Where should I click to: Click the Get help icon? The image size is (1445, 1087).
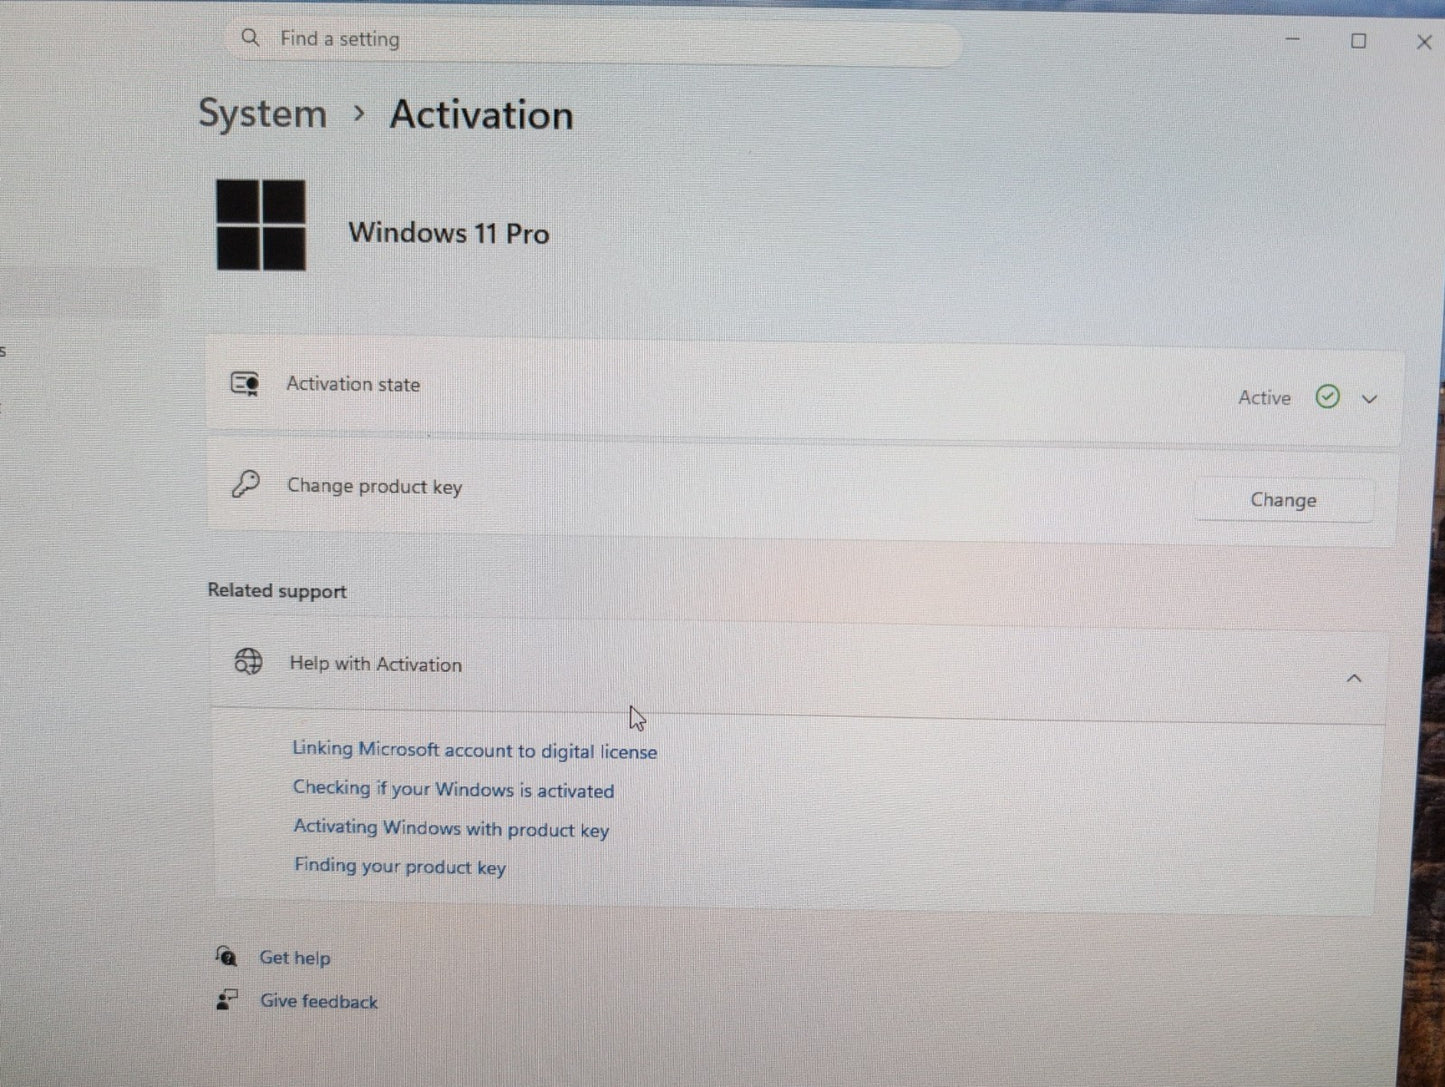click(x=227, y=957)
